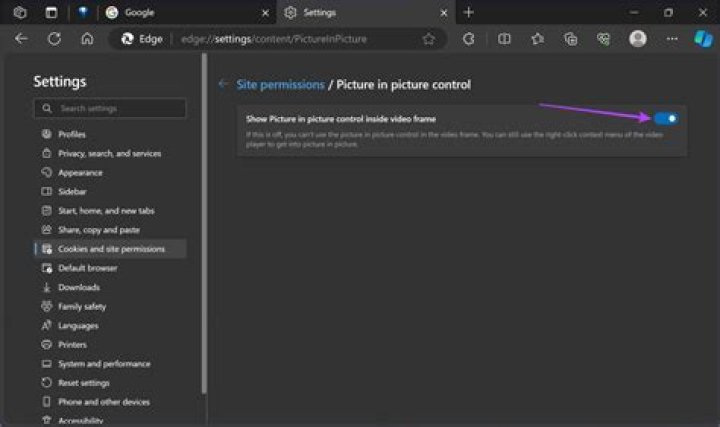Open Settings and more ellipsis menu

click(x=672, y=39)
